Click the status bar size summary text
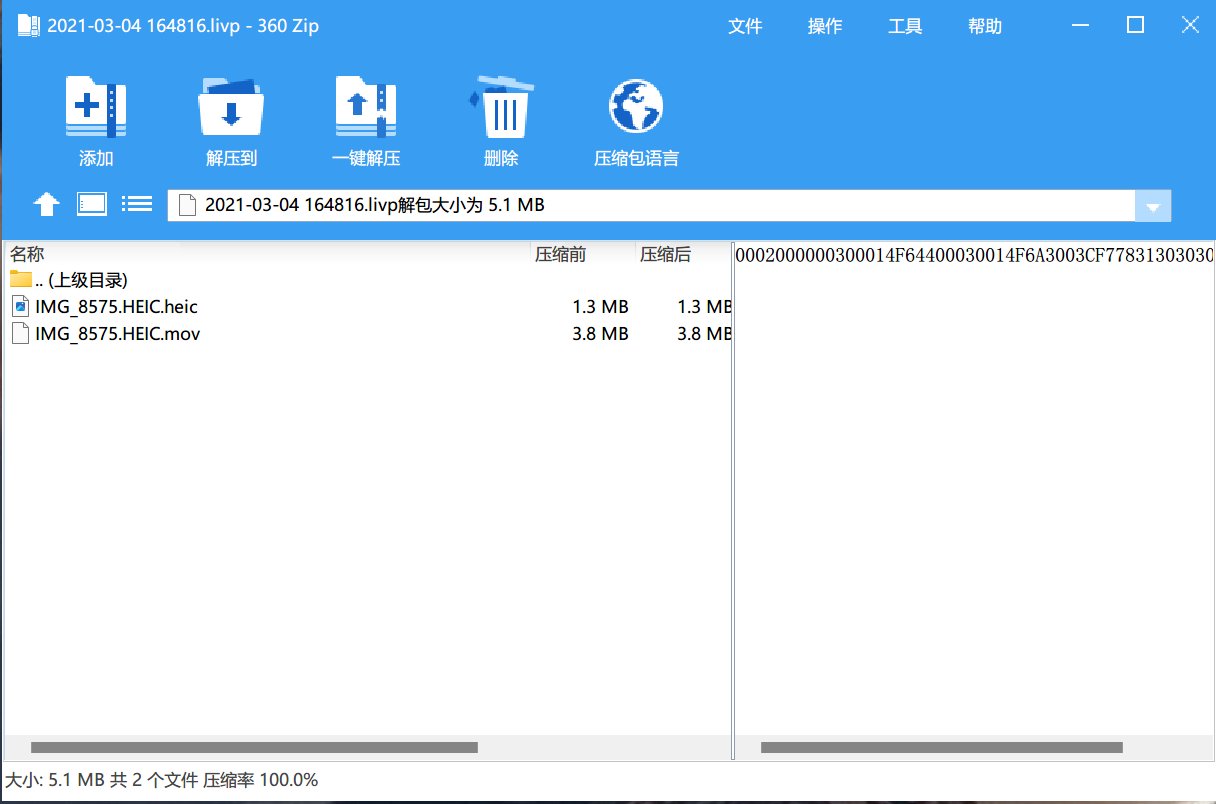The width and height of the screenshot is (1216, 804). coord(162,779)
